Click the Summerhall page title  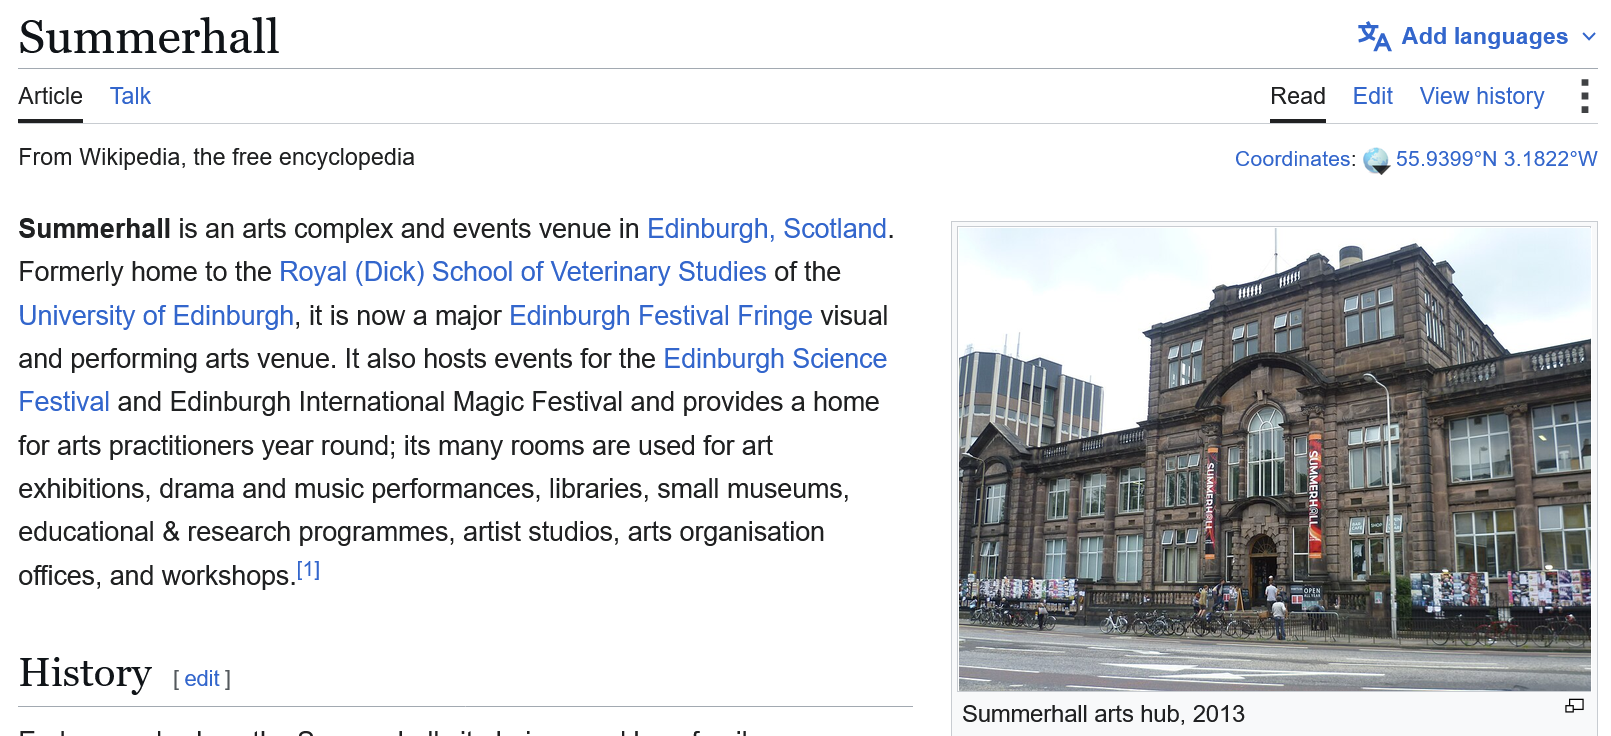coord(149,38)
